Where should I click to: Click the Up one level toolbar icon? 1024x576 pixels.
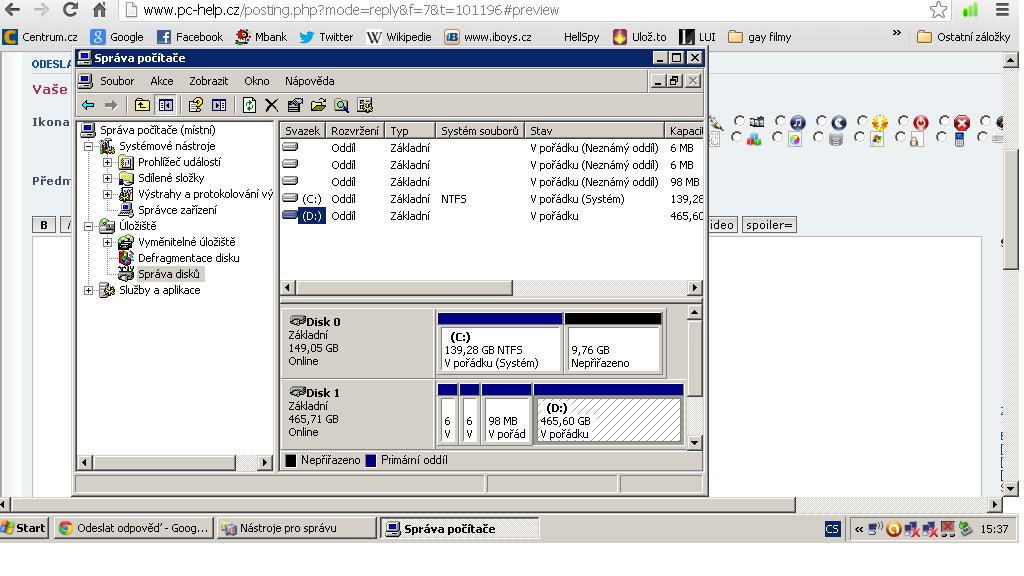[x=142, y=105]
